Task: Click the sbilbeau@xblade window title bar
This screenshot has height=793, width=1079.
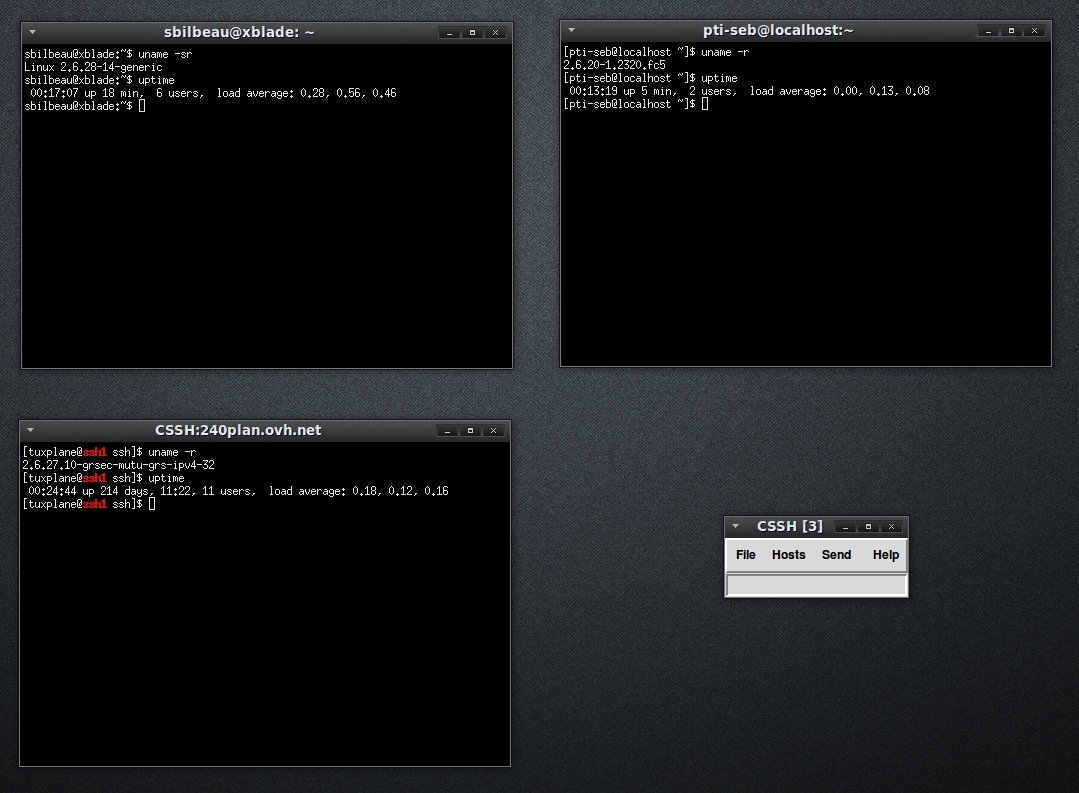Action: coord(239,33)
